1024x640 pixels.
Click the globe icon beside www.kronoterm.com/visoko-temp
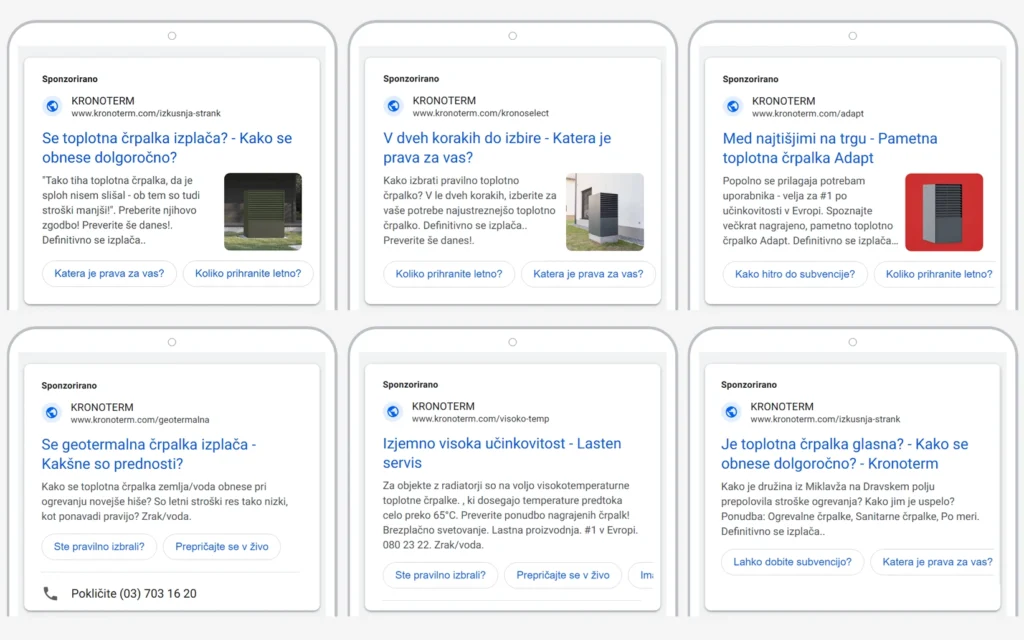pos(392,411)
